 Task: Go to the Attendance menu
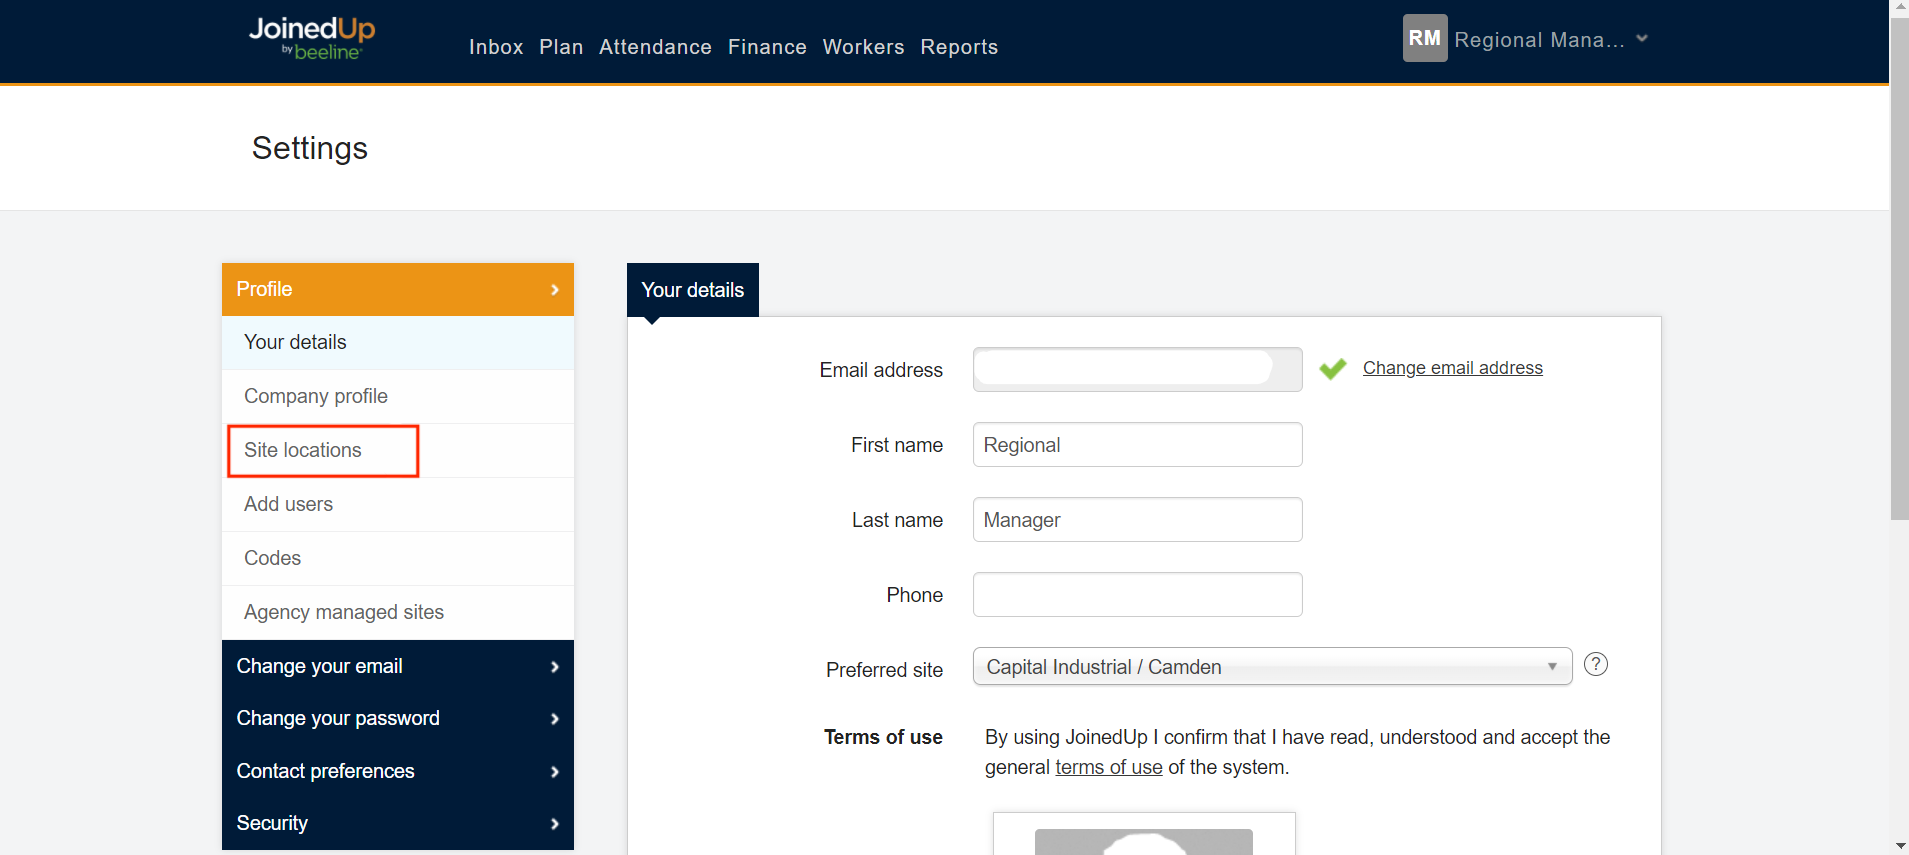click(x=655, y=47)
